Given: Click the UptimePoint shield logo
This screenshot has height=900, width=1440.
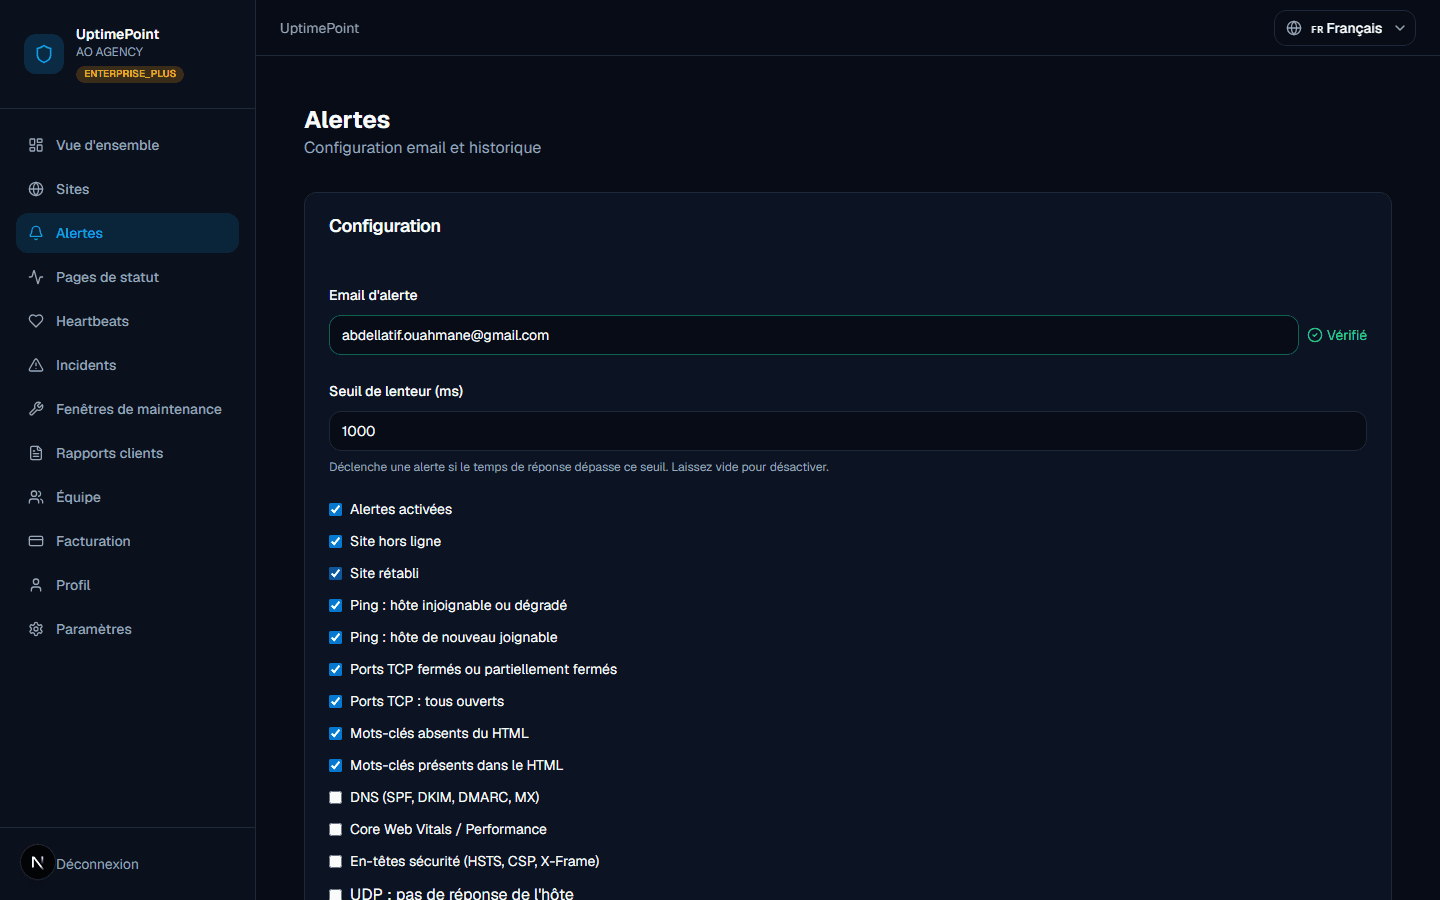Looking at the screenshot, I should click(x=44, y=54).
